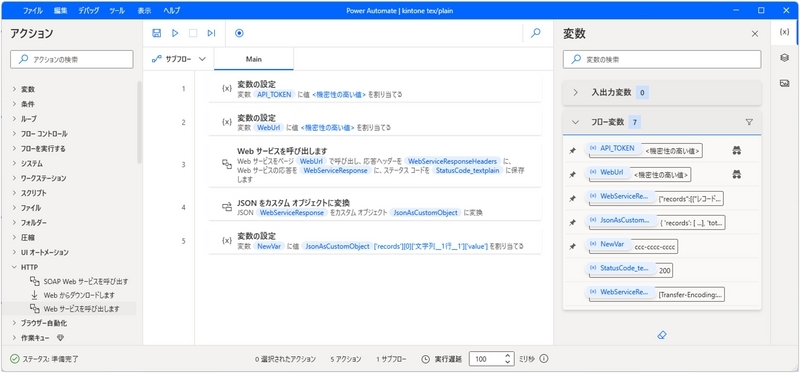Image resolution: width=800 pixels, height=373 pixels.
Task: Start the recorder circle icon
Action: 239,33
